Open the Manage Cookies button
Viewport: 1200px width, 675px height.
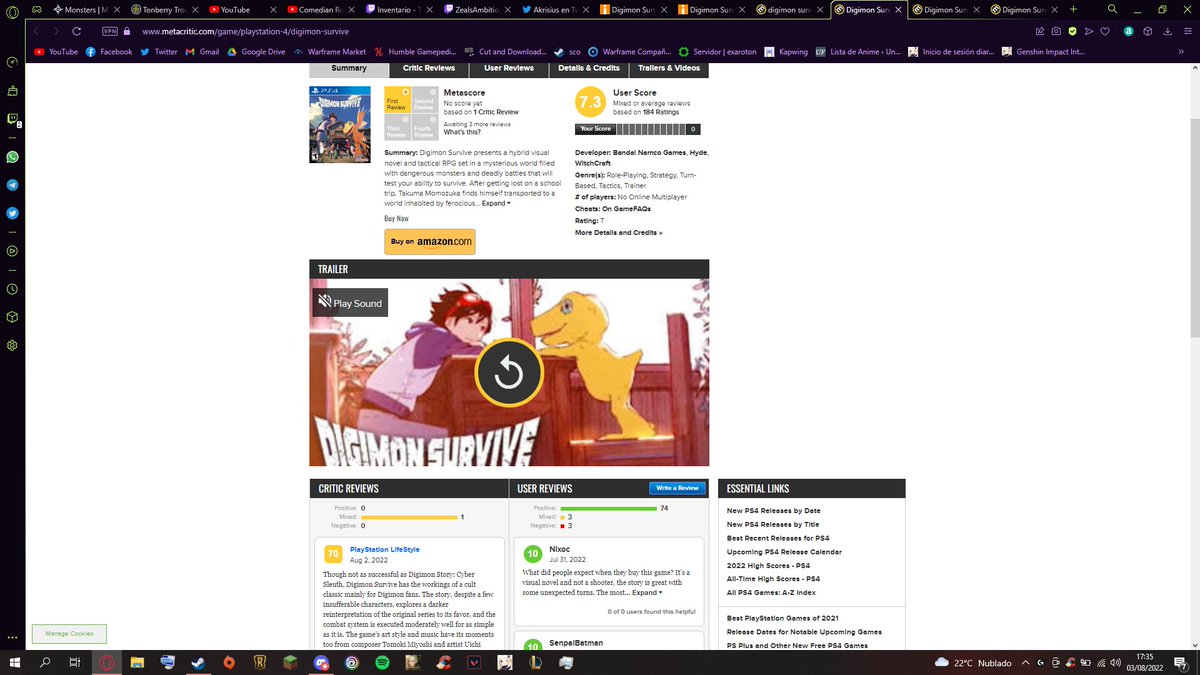click(x=69, y=633)
